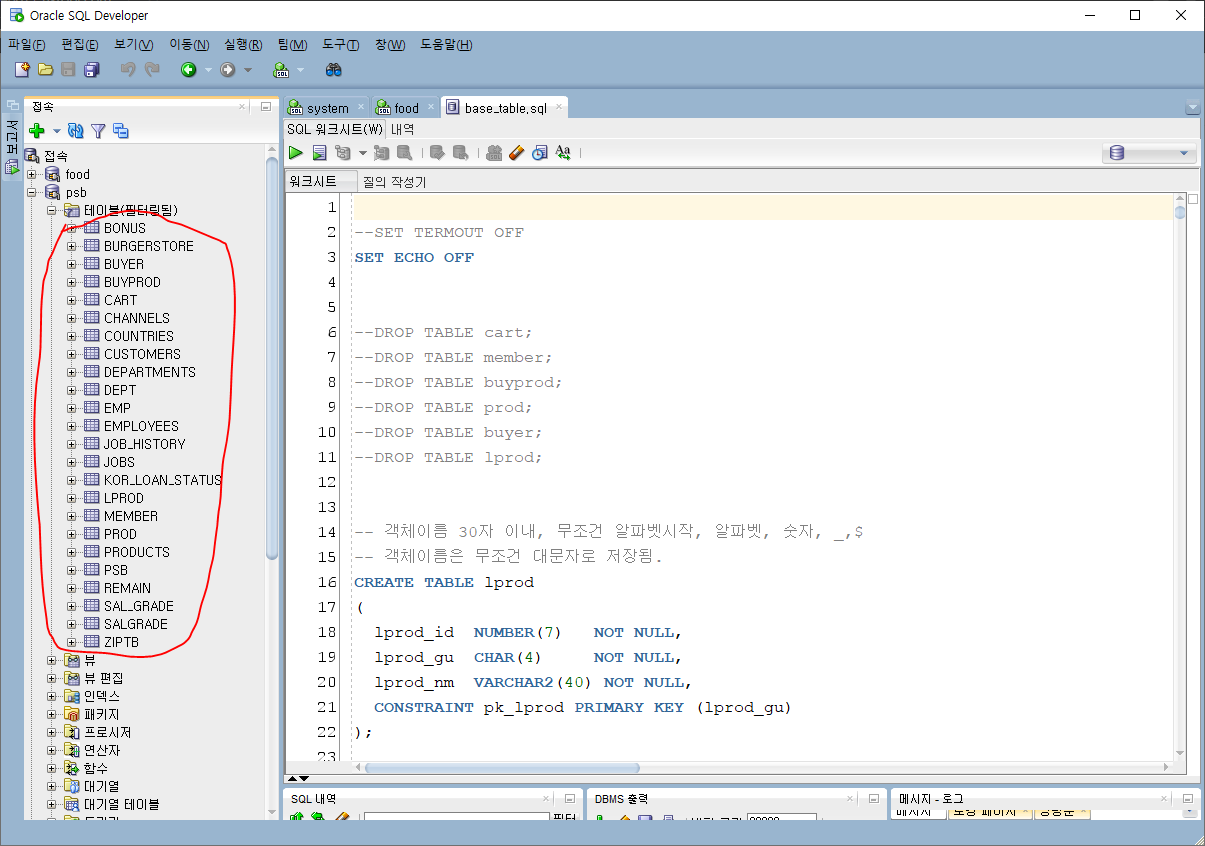The width and height of the screenshot is (1205, 846).
Task: Click the Redo arrow icon
Action: [x=152, y=70]
